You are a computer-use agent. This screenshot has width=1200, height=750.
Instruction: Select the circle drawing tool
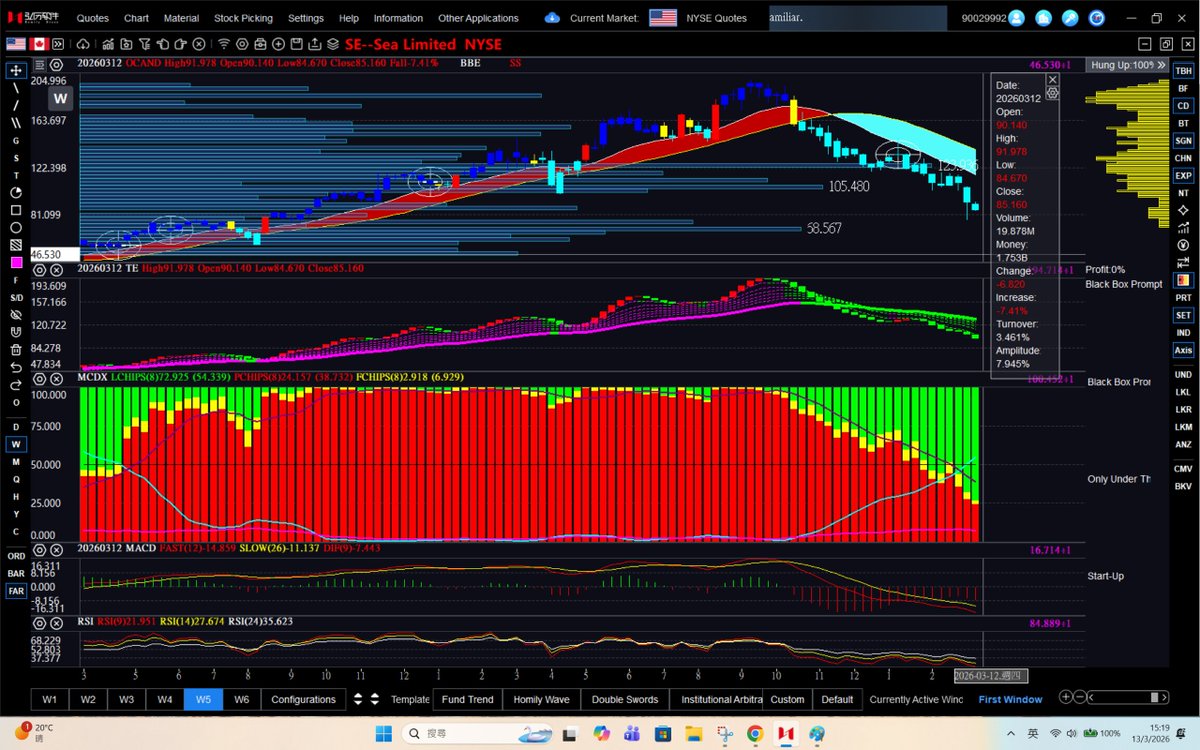click(16, 227)
